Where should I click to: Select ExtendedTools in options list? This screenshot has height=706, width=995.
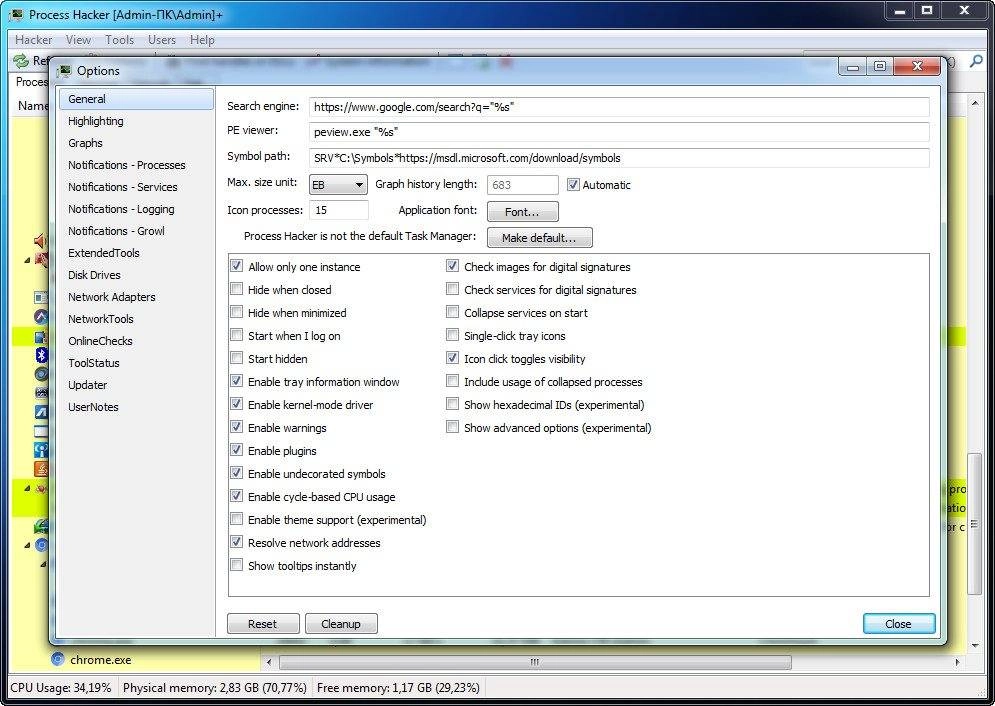click(x=103, y=253)
